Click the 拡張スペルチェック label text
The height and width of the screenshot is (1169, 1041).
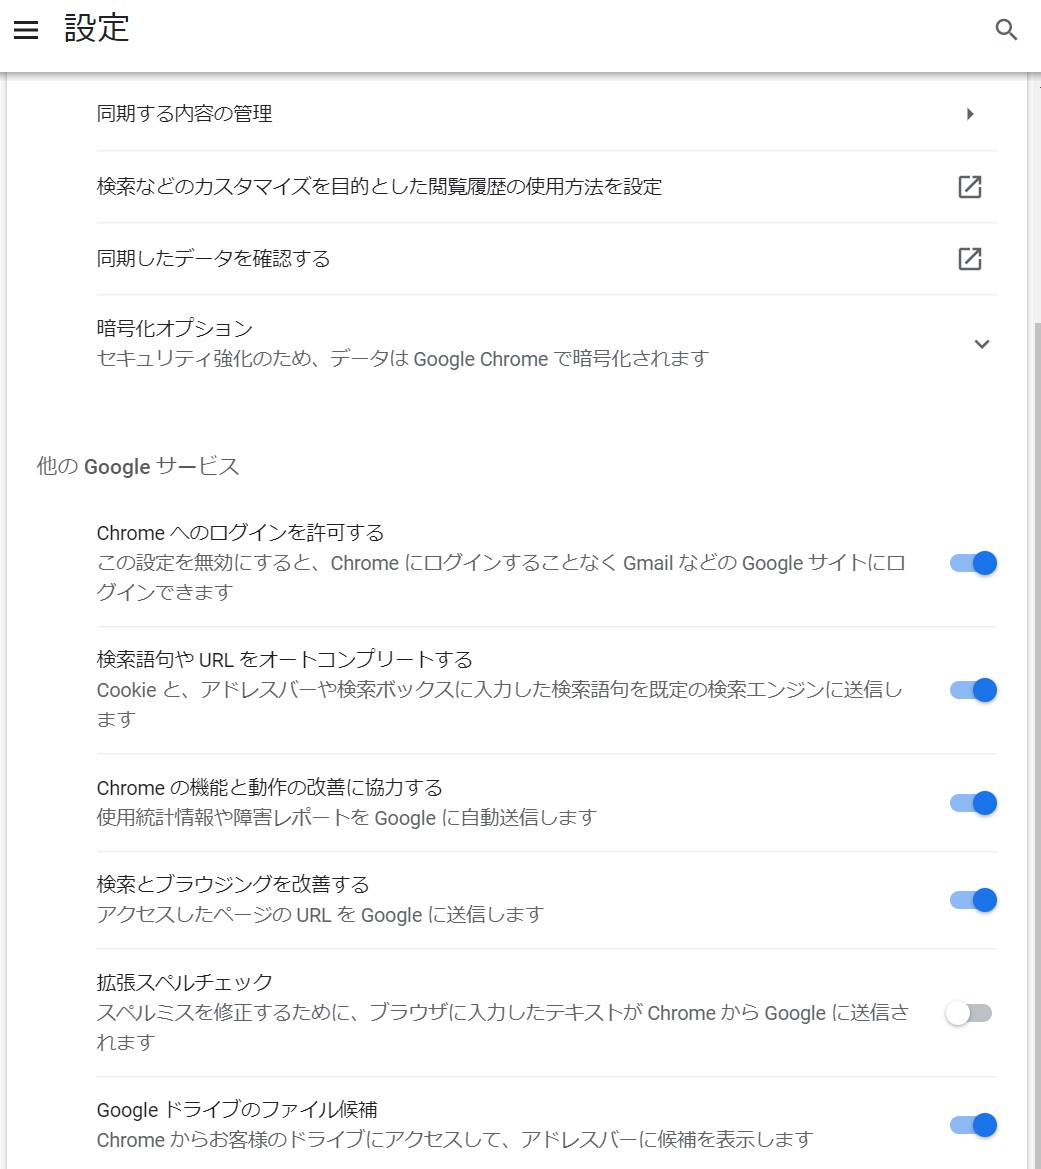click(184, 983)
